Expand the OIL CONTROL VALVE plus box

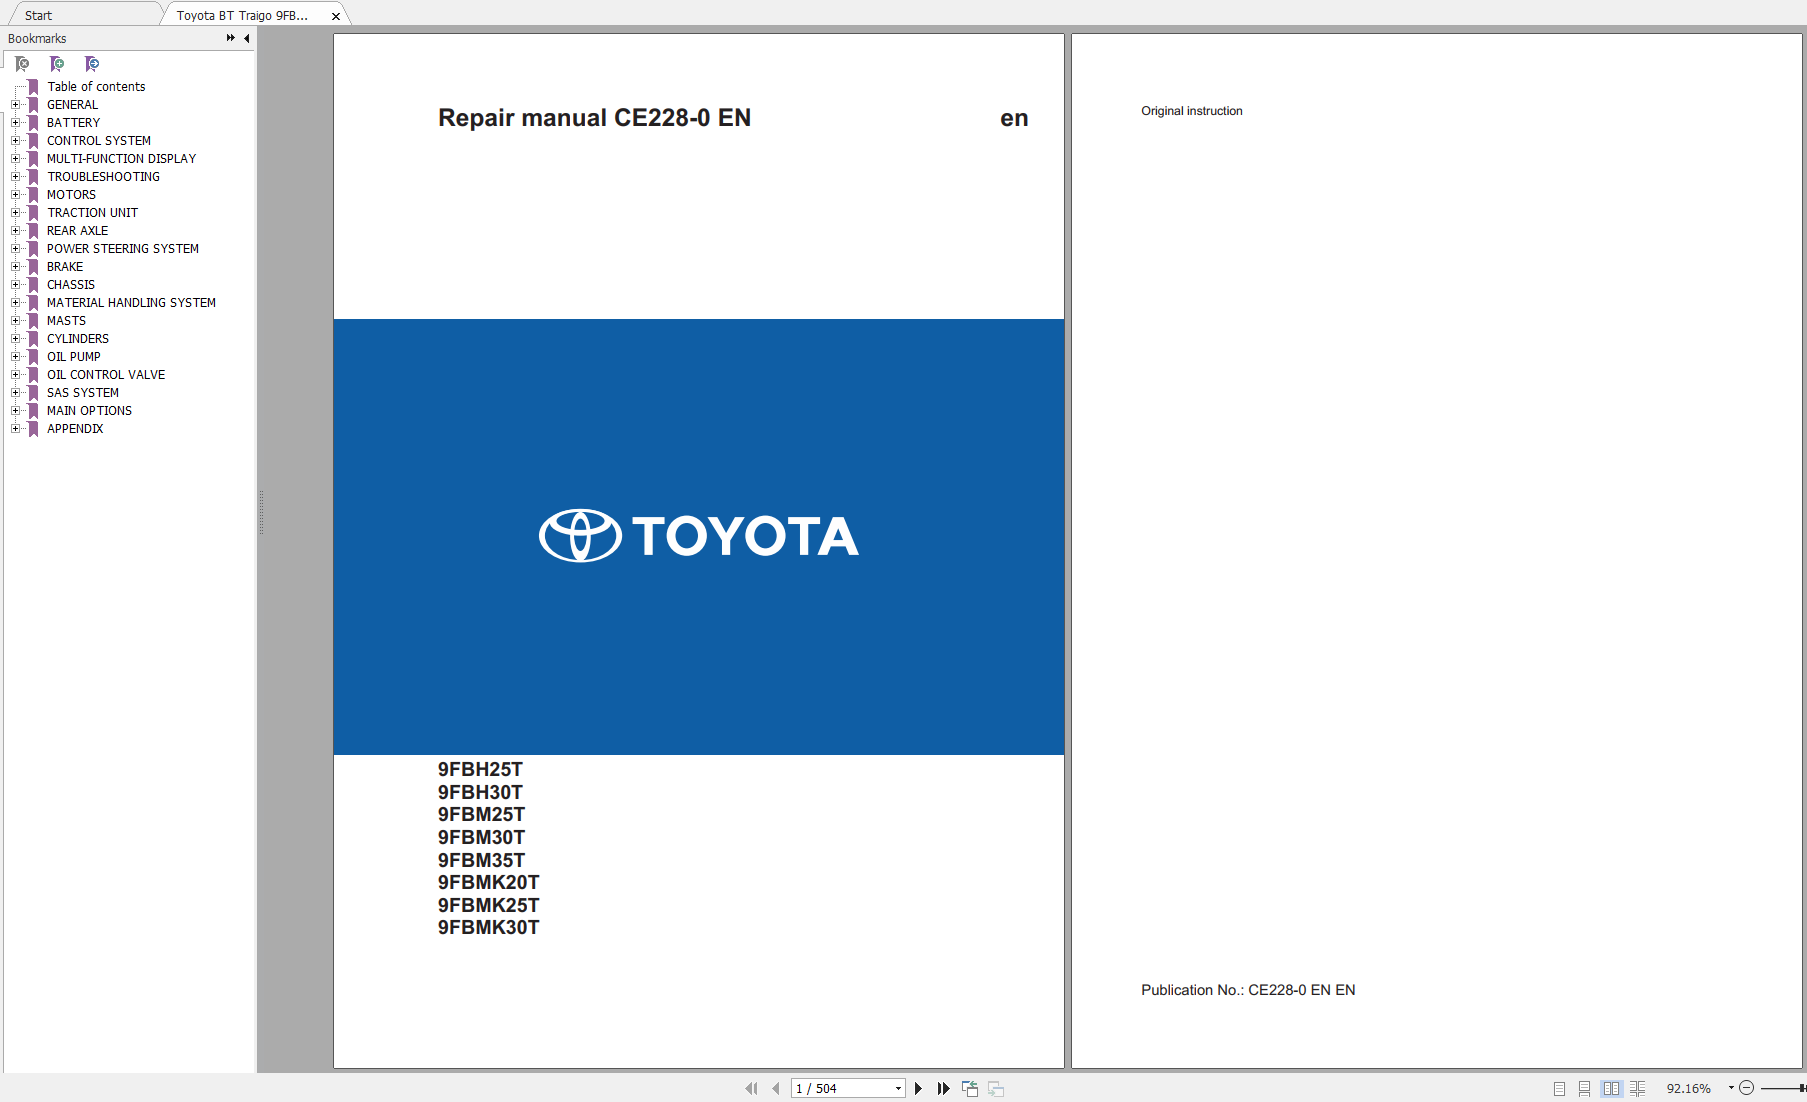click(x=15, y=375)
